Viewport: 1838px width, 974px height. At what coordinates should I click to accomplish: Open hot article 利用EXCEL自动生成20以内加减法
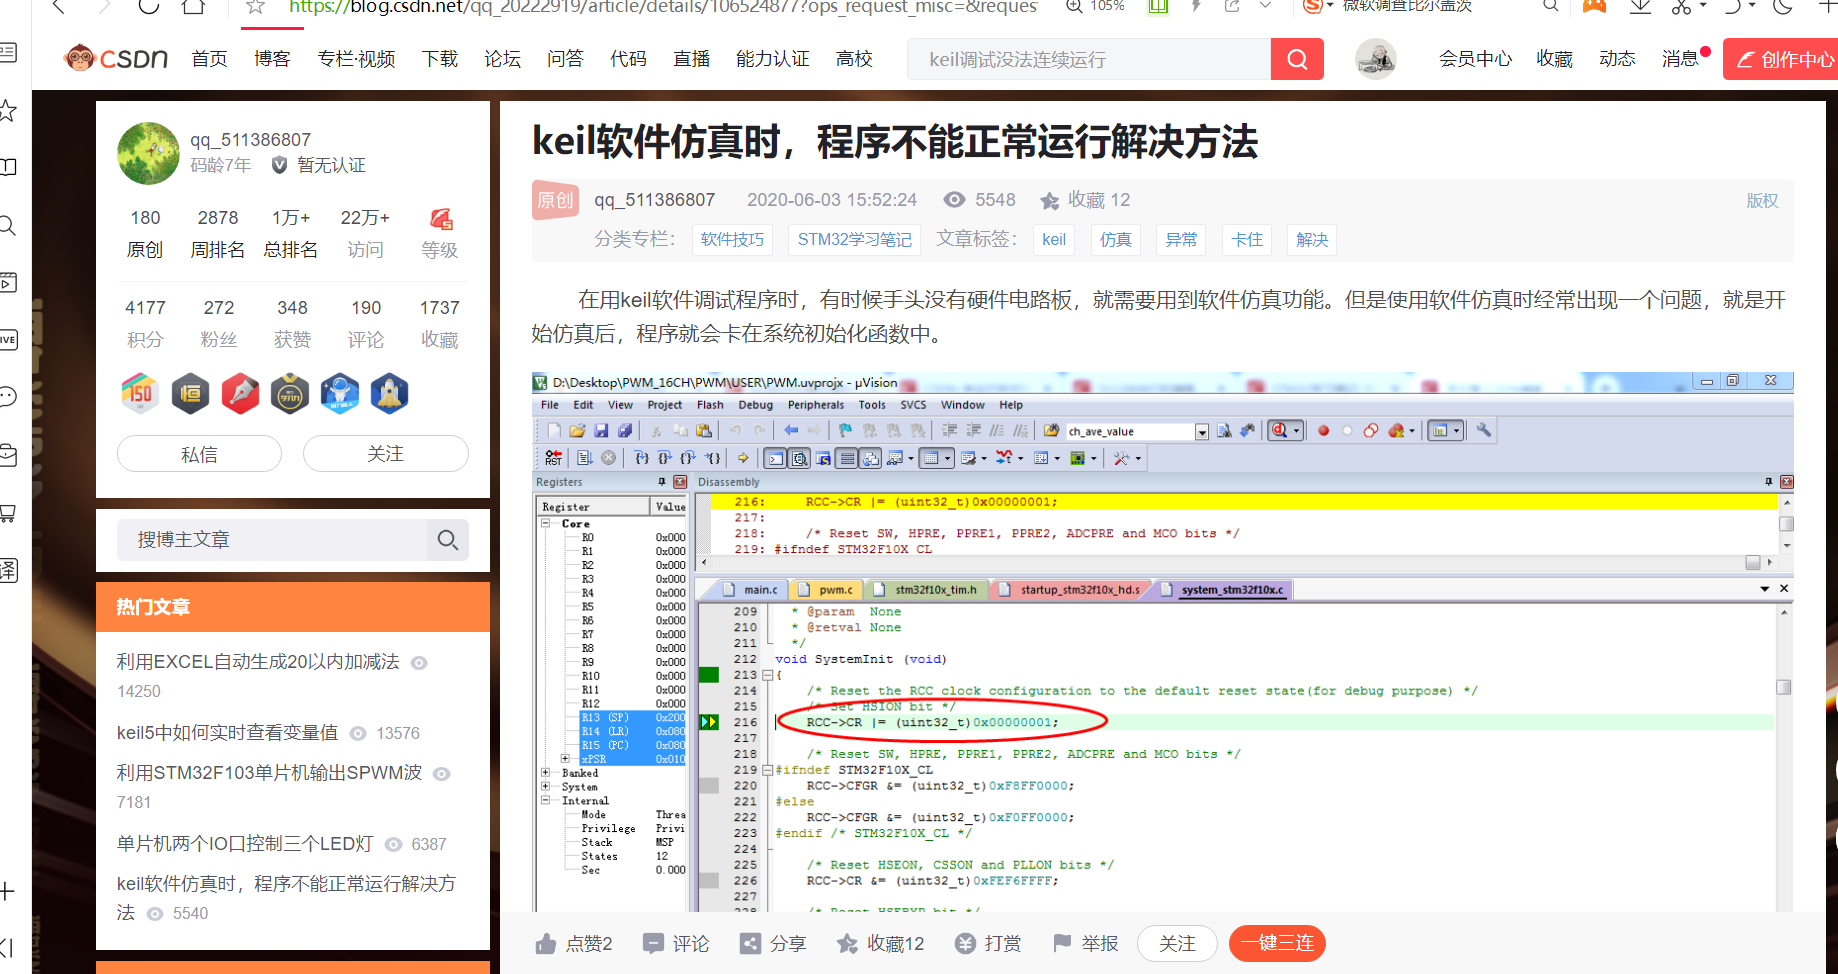tap(258, 662)
